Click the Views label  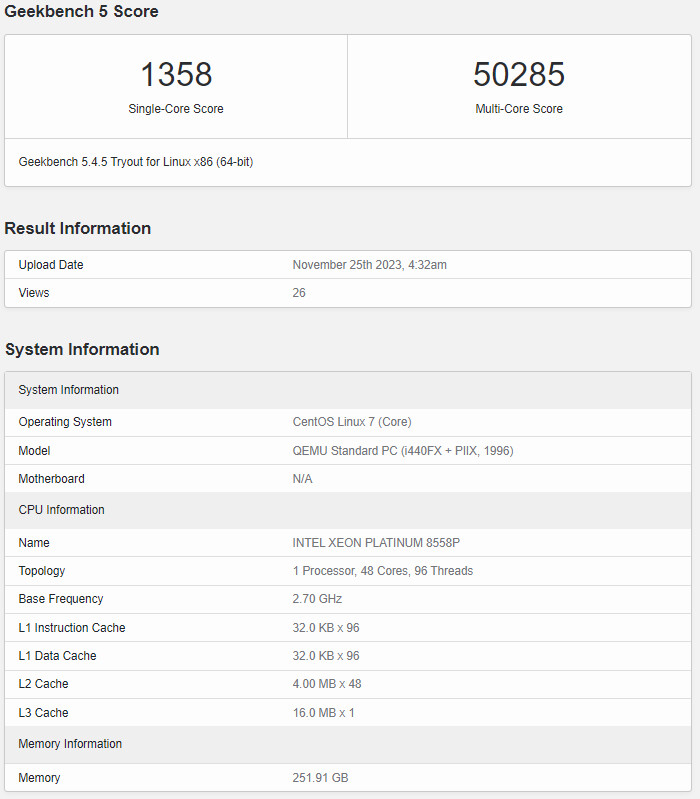34,293
